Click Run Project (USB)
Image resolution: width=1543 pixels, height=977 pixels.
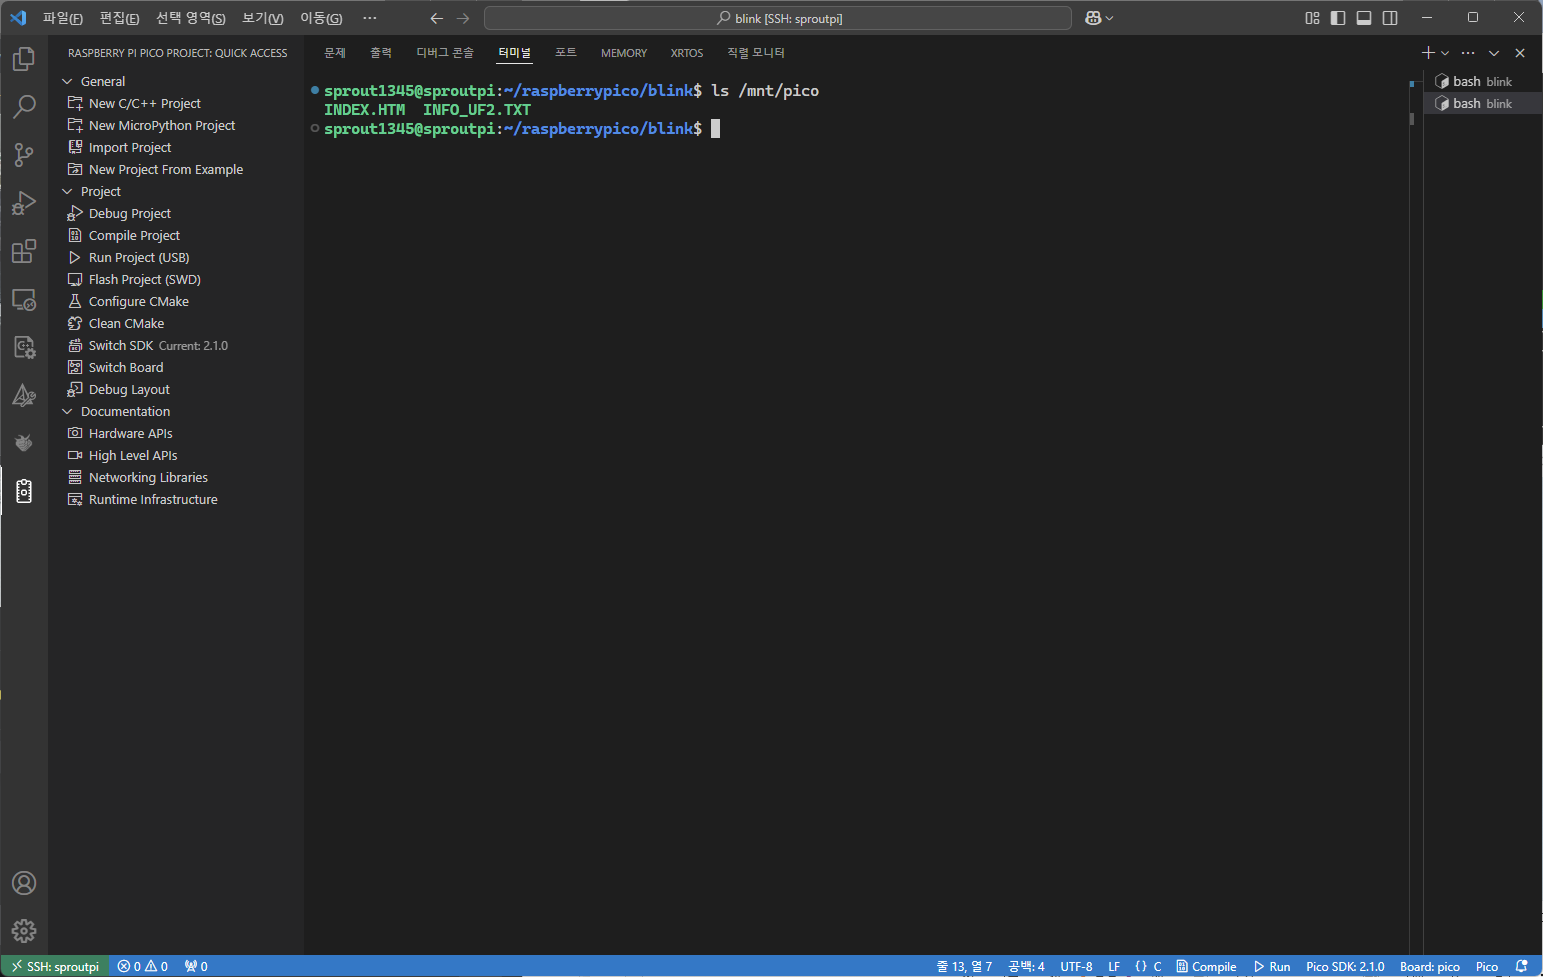139,257
